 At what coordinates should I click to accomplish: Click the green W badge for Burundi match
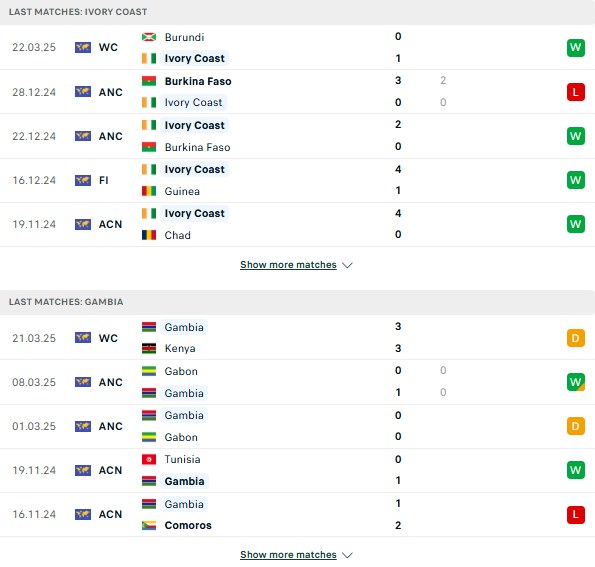point(575,47)
